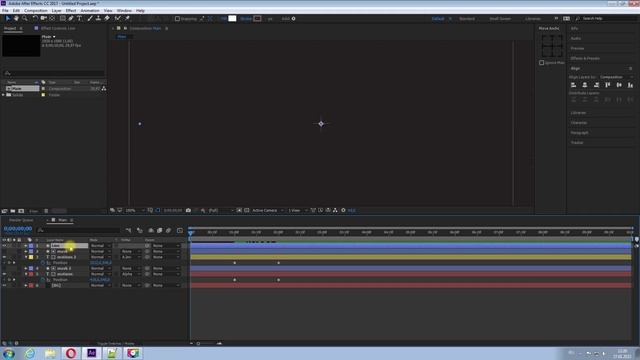The width and height of the screenshot is (640, 360).
Task: Select the Brush tool
Action: coord(90,18)
